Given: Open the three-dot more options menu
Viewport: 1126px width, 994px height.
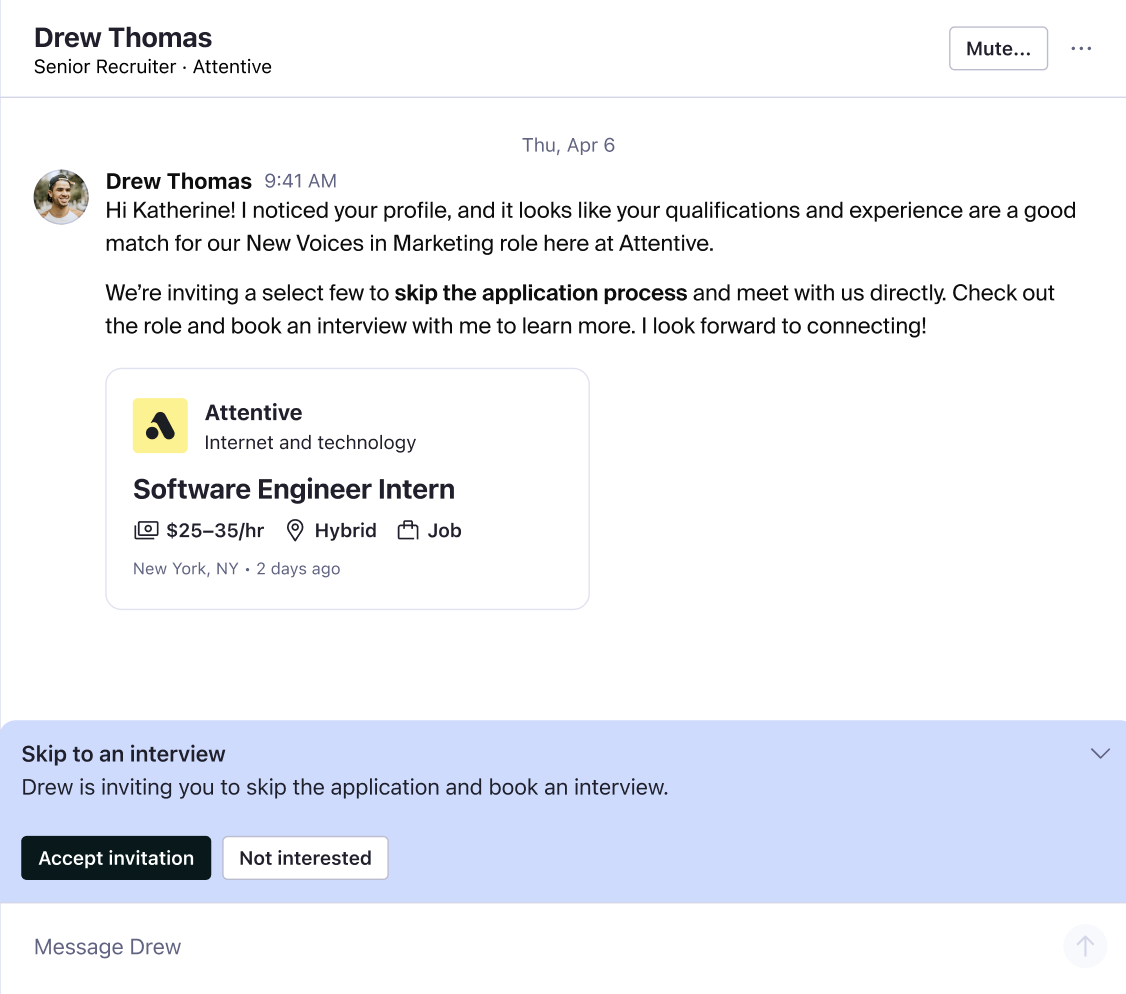Looking at the screenshot, I should pyautogui.click(x=1081, y=48).
